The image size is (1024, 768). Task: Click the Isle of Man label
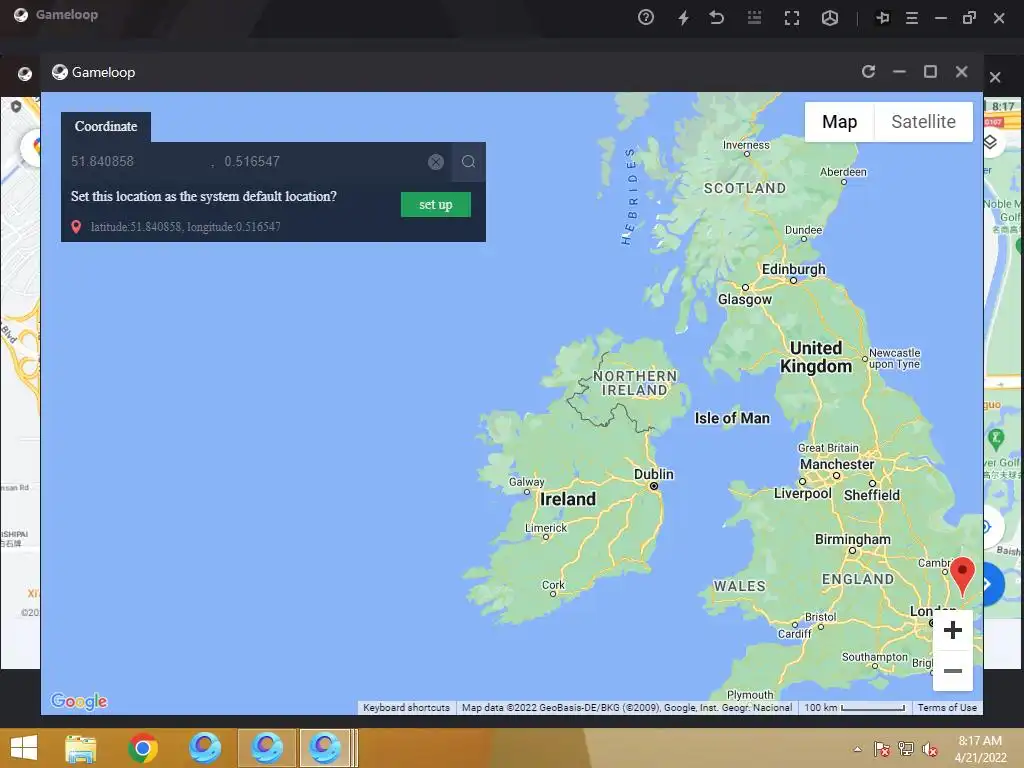732,418
